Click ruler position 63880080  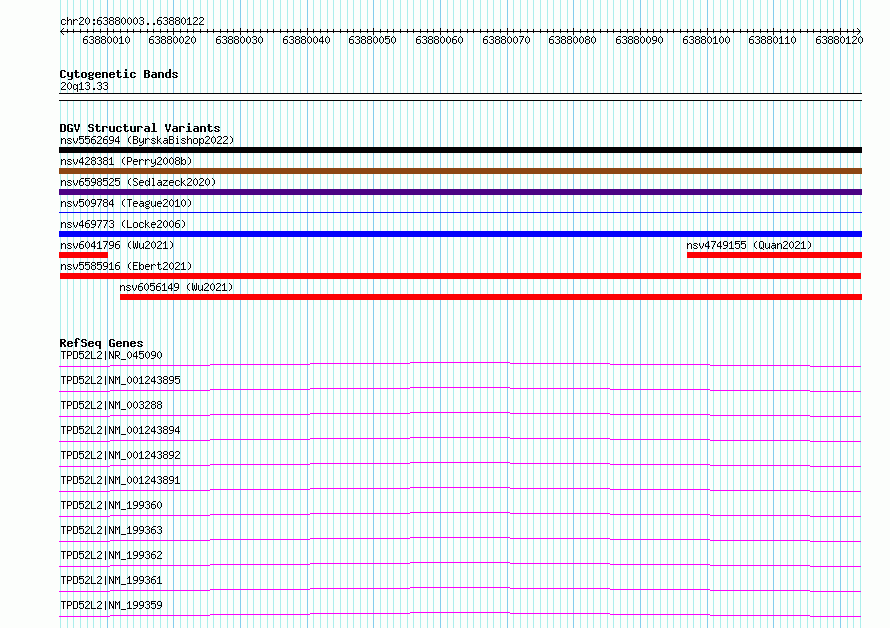click(x=572, y=40)
